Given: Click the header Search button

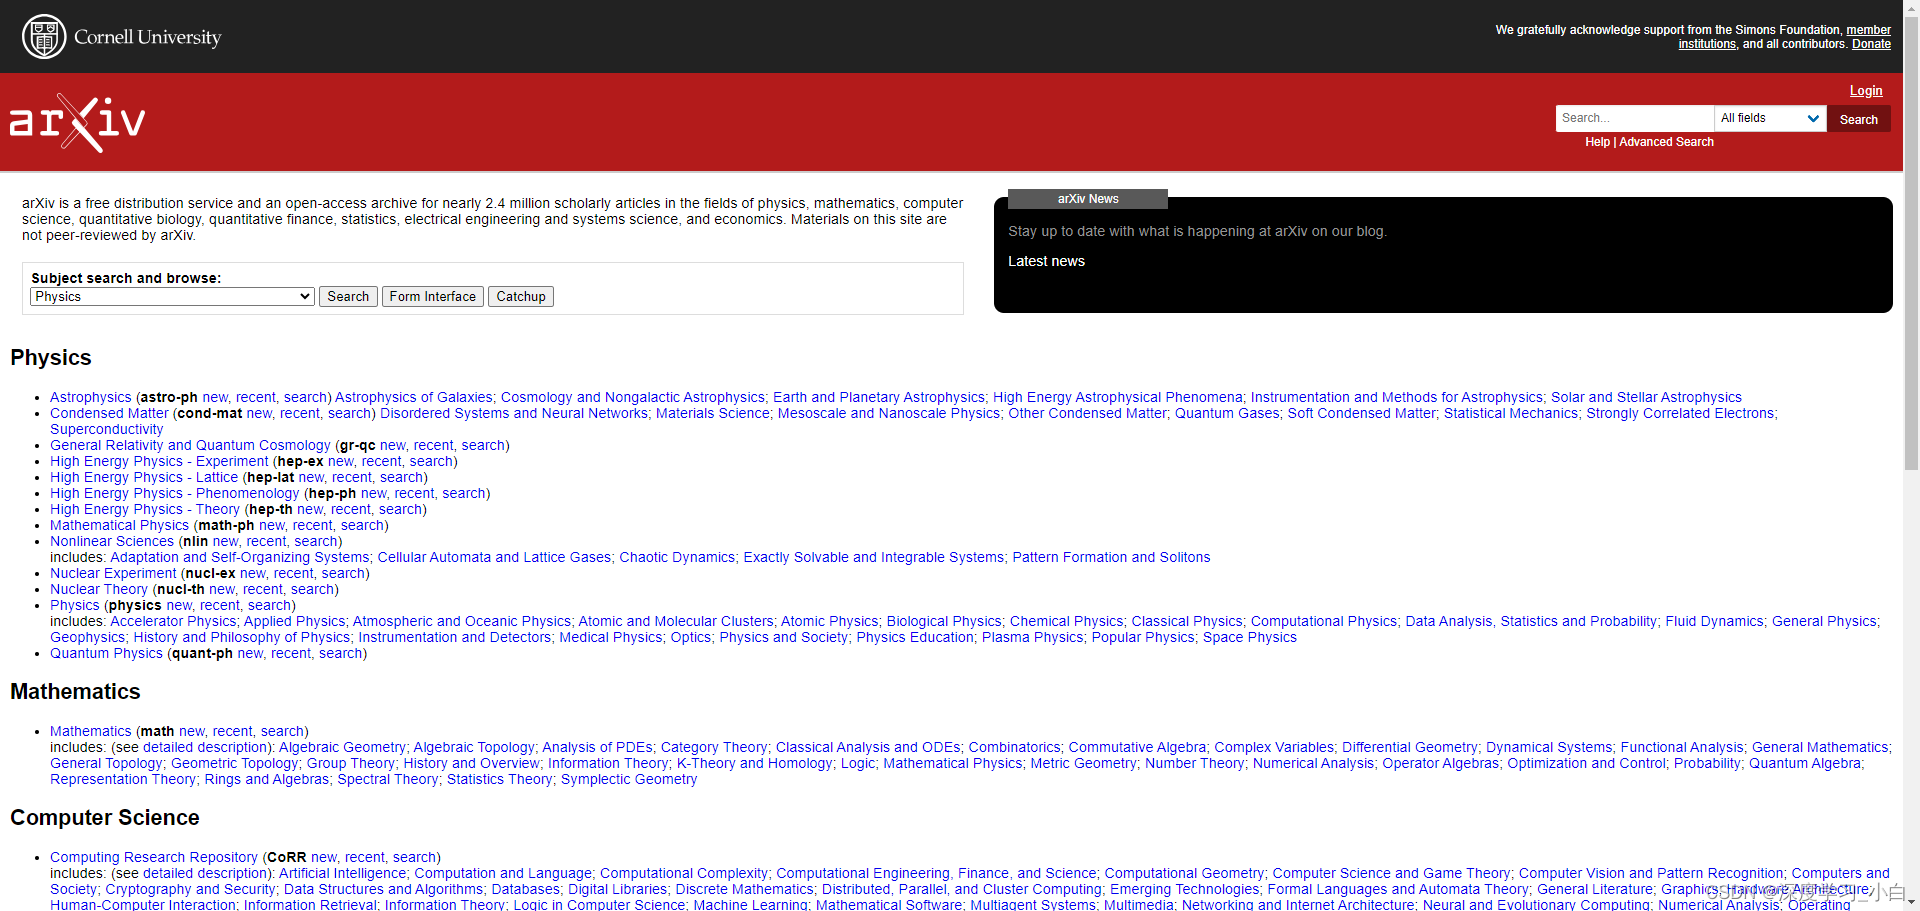Looking at the screenshot, I should point(1858,119).
